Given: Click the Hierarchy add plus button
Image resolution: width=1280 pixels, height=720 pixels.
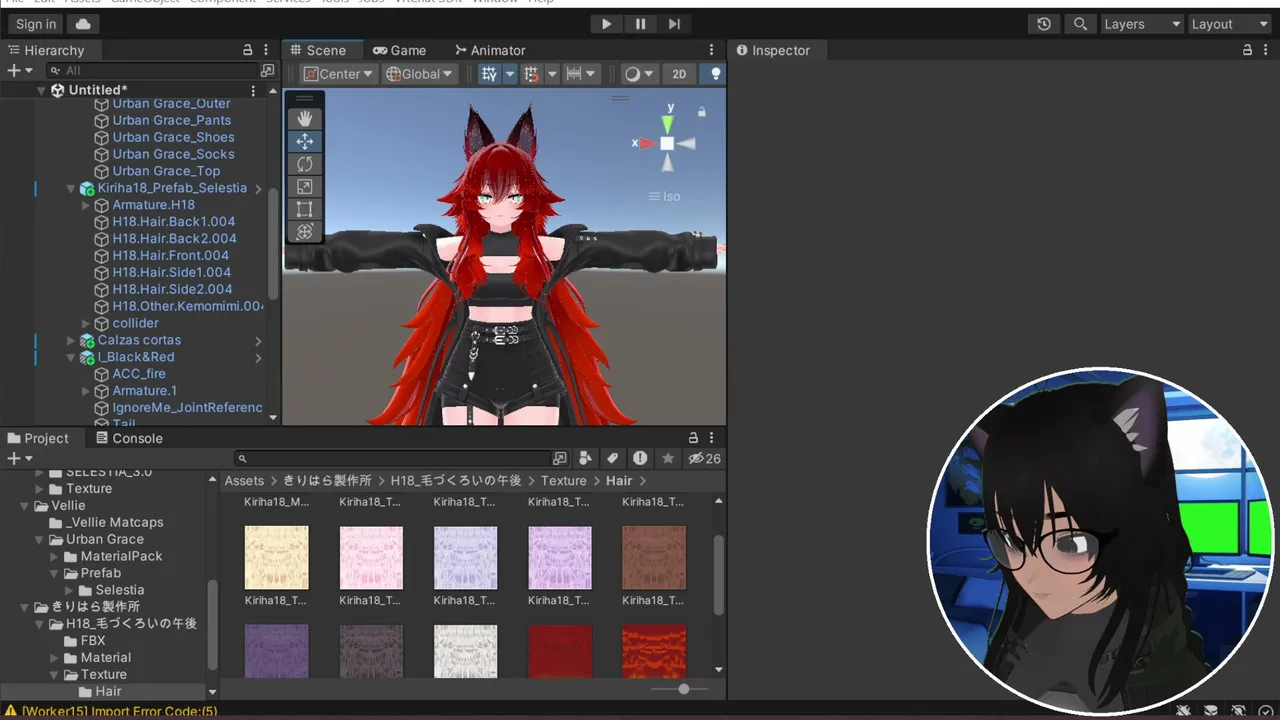Looking at the screenshot, I should pyautogui.click(x=19, y=71).
